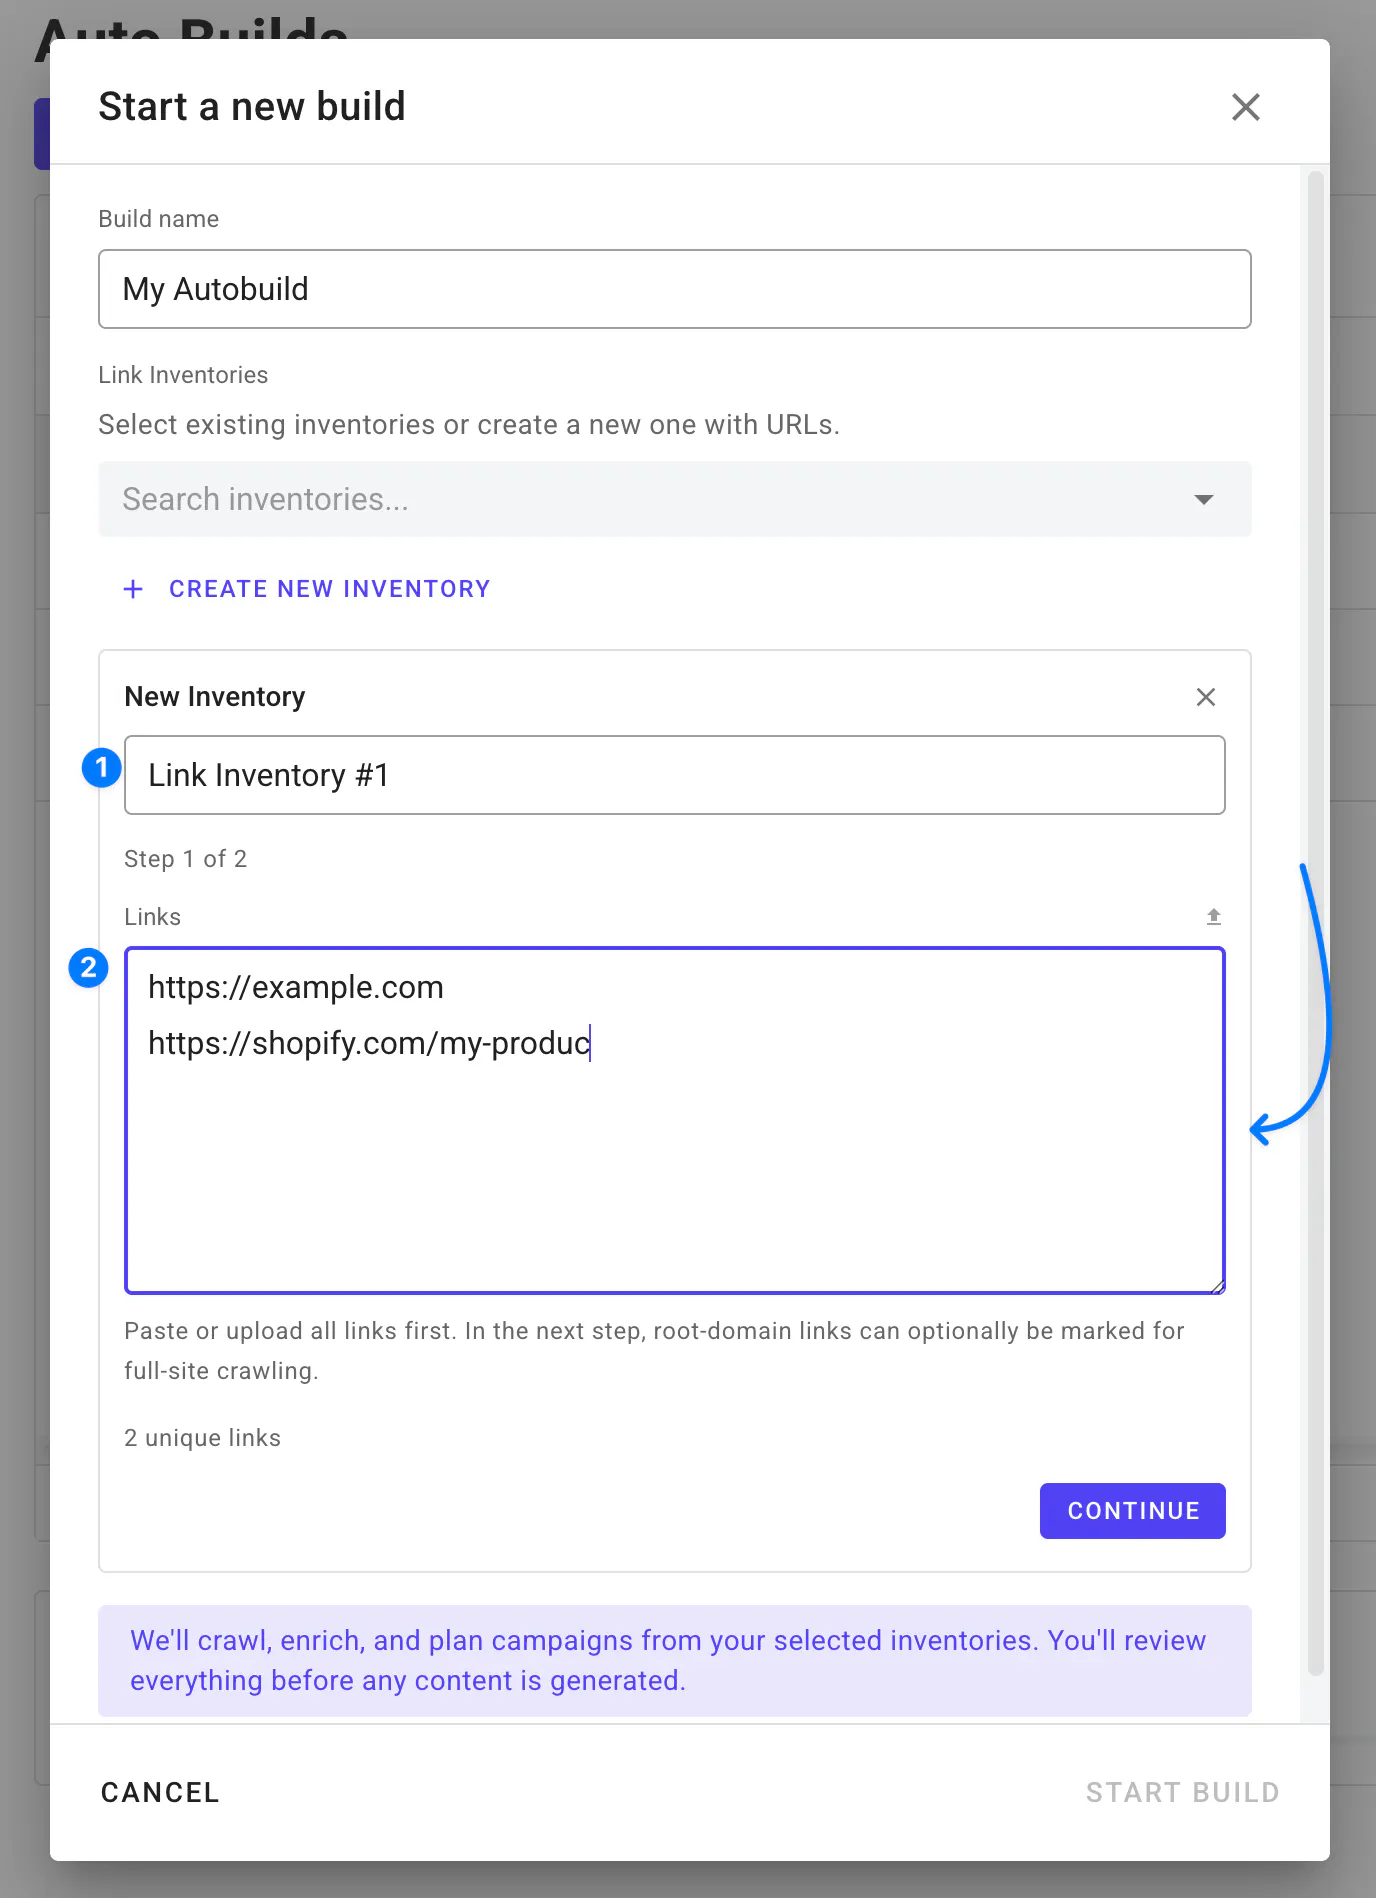Click the Build name field with My Autobuild

click(675, 289)
